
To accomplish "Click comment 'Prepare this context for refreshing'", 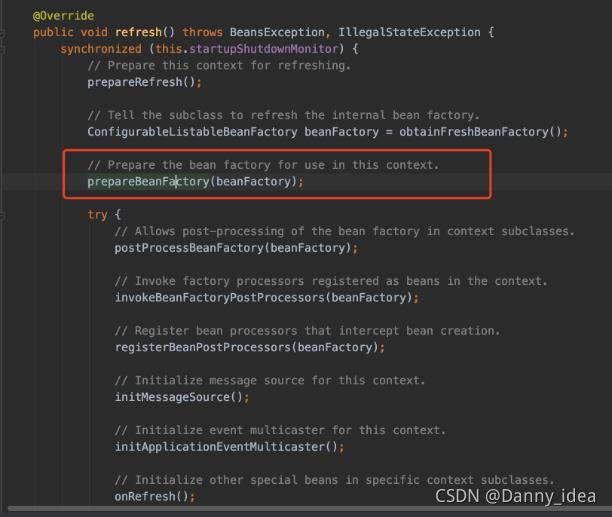I will click(219, 66).
